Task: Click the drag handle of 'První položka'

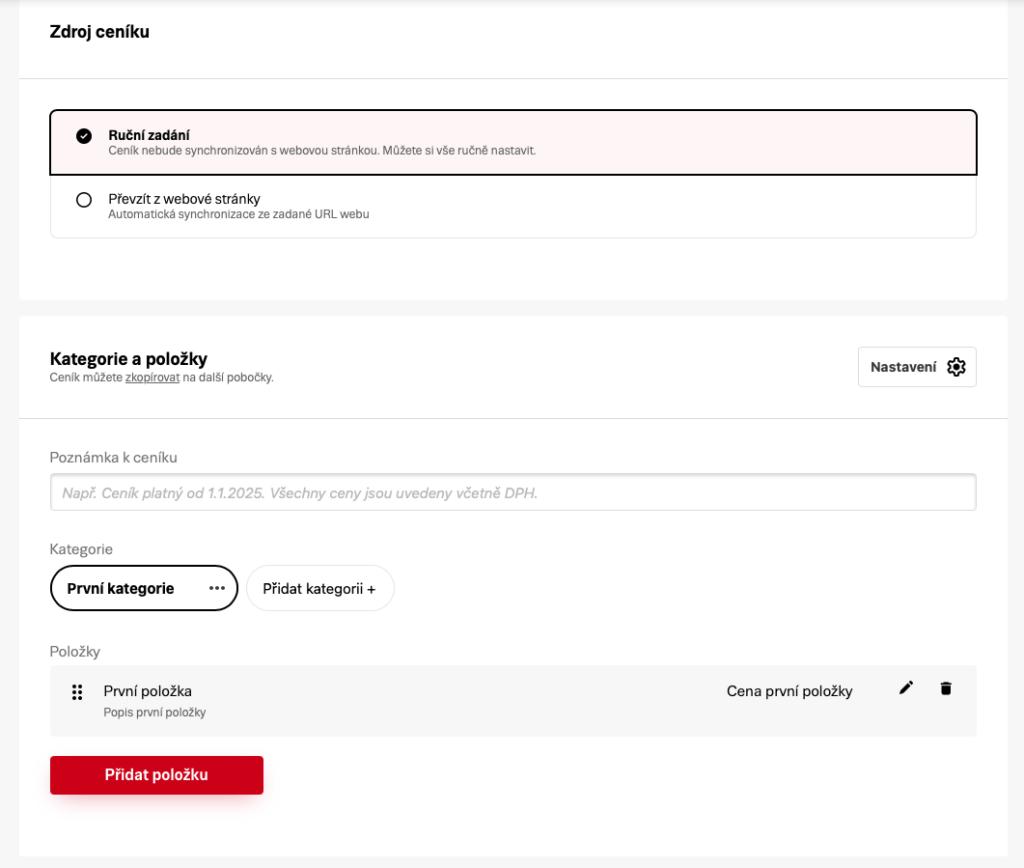Action: coord(77,692)
